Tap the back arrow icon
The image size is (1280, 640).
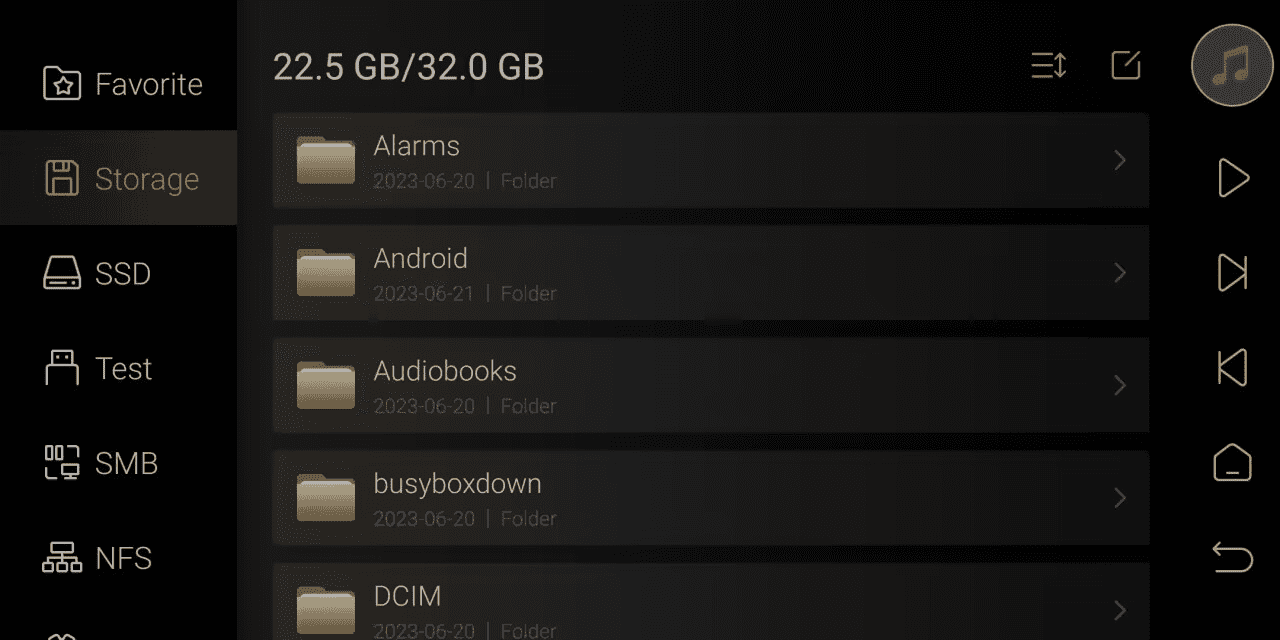[1233, 557]
